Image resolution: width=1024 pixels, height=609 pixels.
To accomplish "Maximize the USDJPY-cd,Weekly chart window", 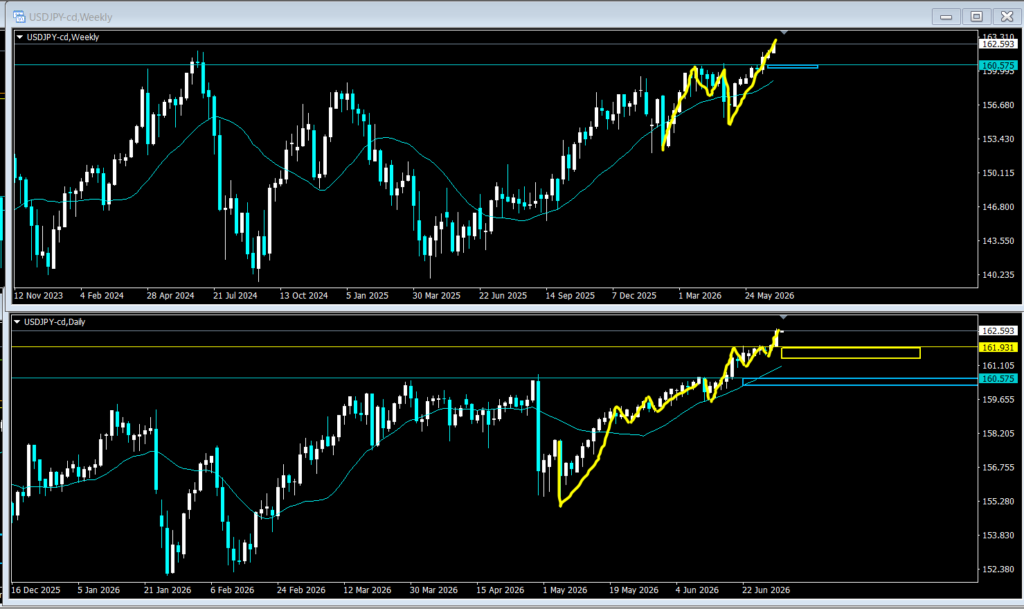I will pyautogui.click(x=976, y=16).
